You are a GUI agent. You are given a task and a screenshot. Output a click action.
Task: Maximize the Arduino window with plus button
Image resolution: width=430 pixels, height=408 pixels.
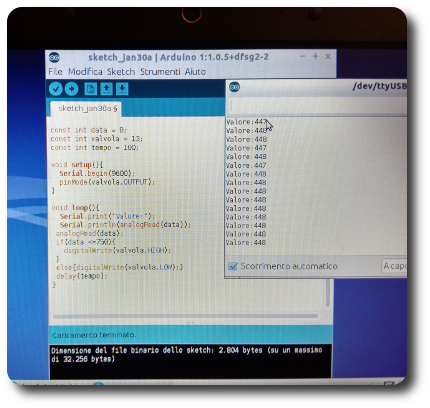[x=315, y=56]
